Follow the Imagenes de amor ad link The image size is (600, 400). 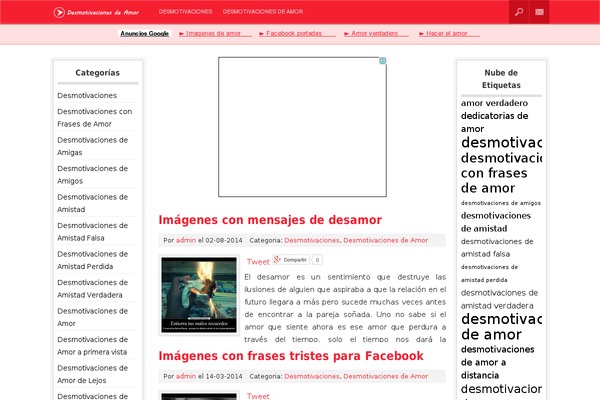tap(215, 34)
